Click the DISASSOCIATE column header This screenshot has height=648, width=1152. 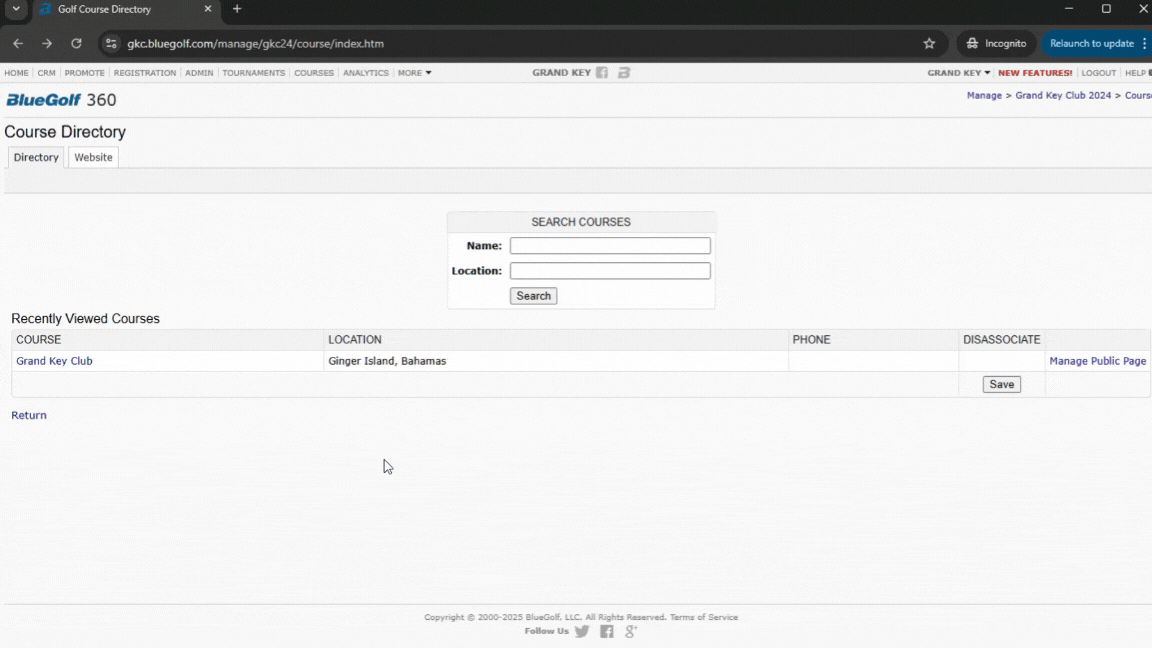pos(1001,339)
